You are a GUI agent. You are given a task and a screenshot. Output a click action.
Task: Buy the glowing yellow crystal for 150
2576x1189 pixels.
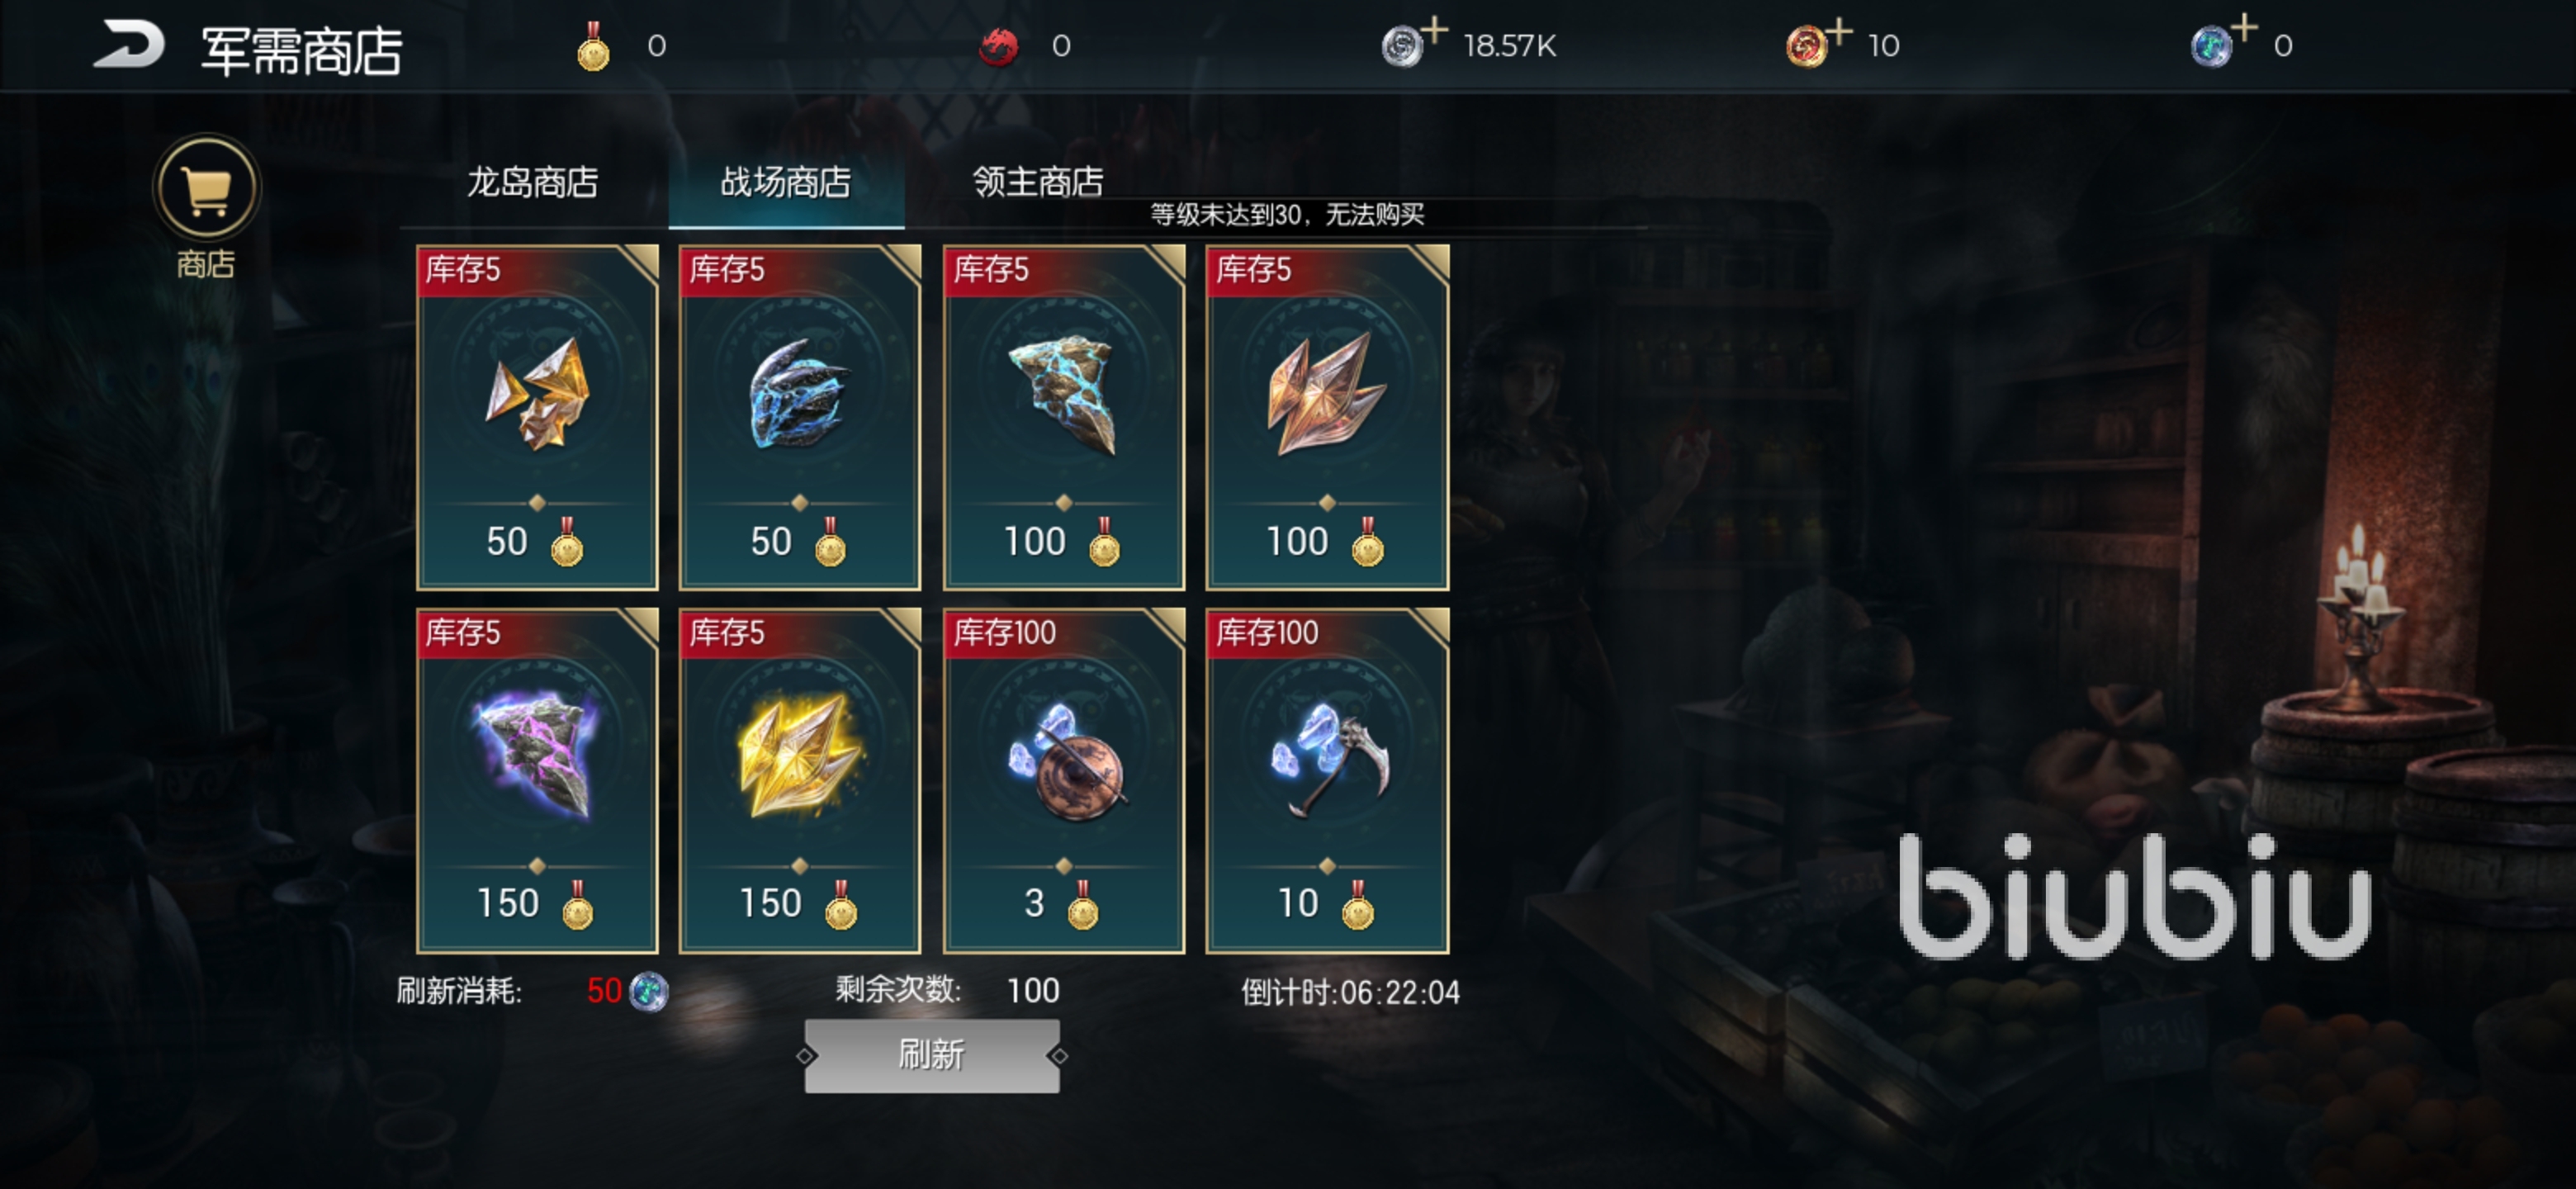click(x=800, y=781)
